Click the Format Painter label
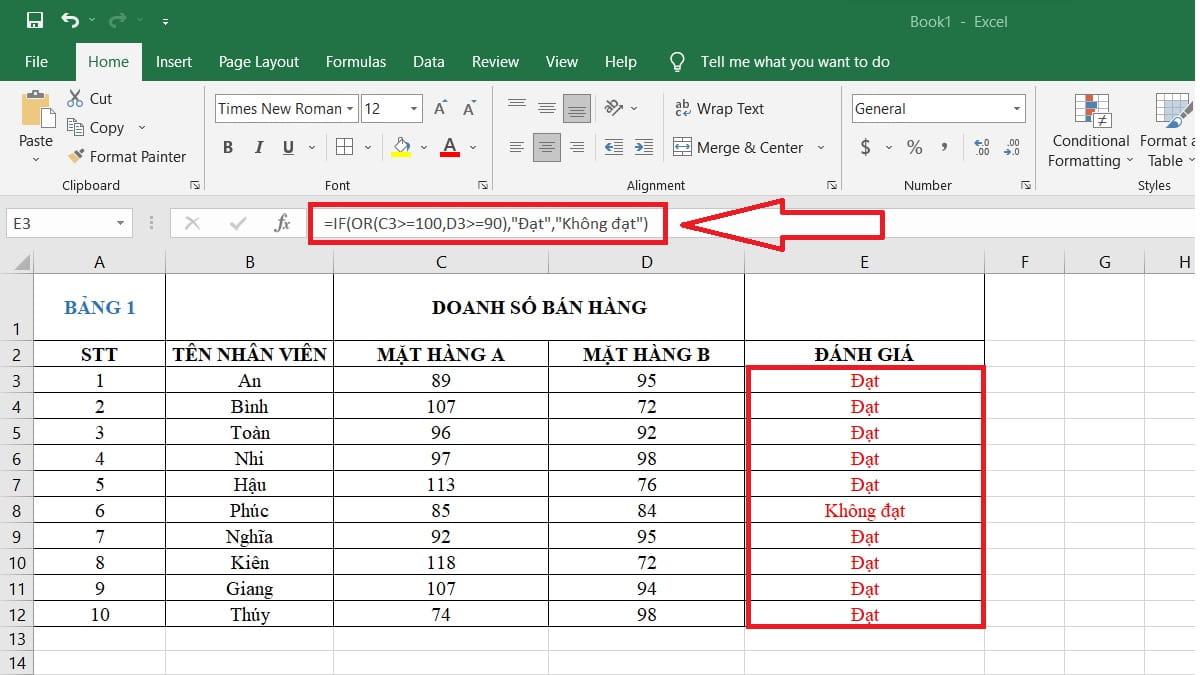This screenshot has width=1200, height=675. click(138, 157)
